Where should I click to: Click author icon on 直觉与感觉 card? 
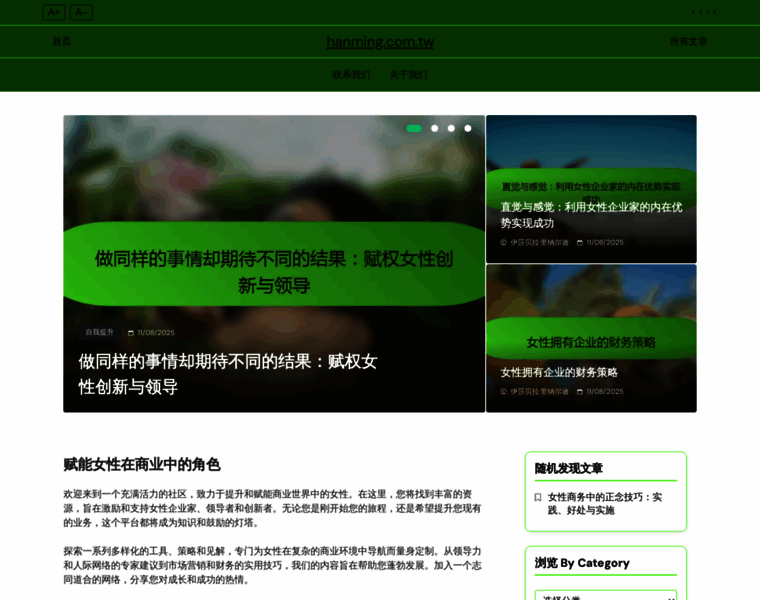point(503,242)
